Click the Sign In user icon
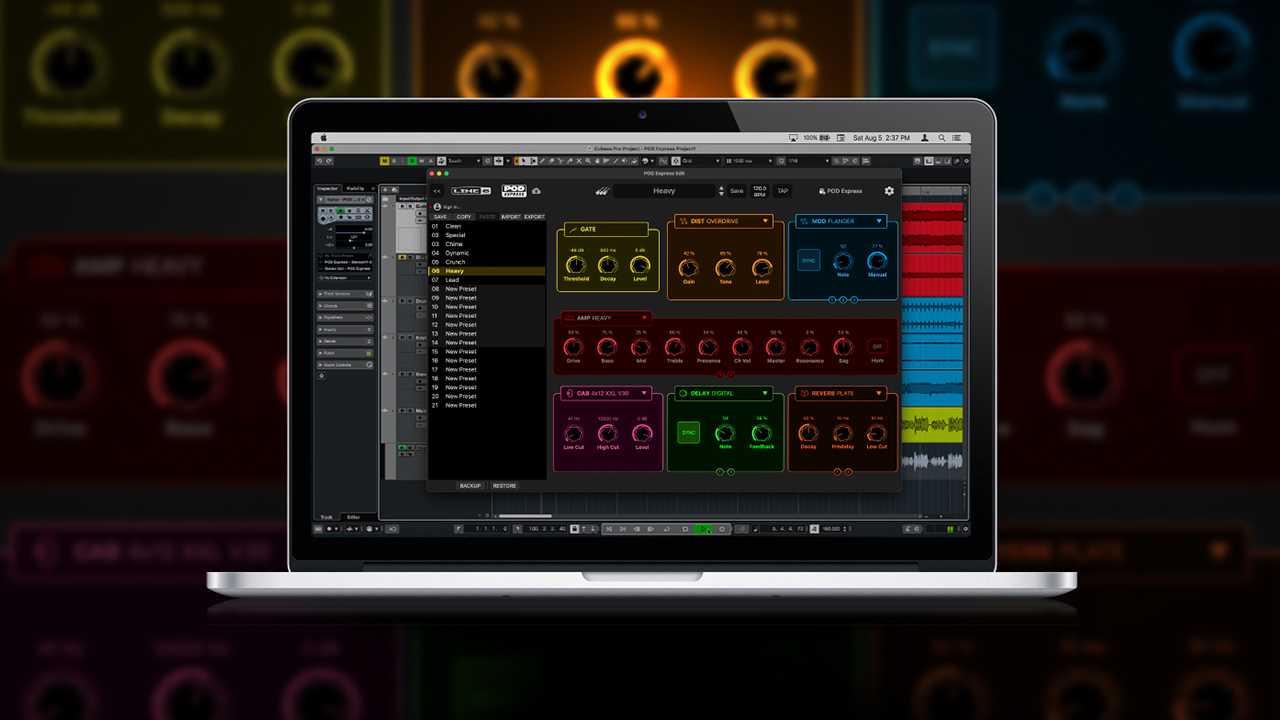 [436, 207]
